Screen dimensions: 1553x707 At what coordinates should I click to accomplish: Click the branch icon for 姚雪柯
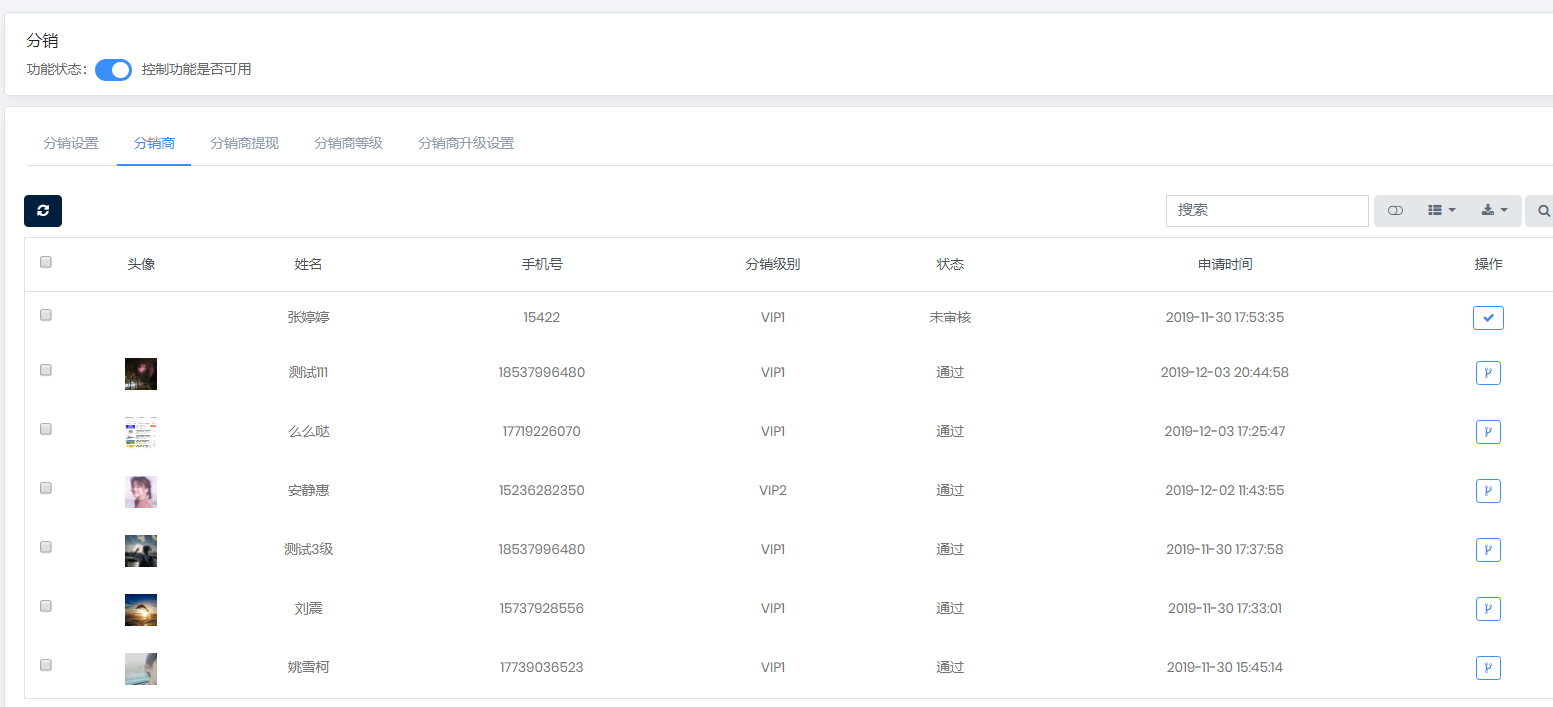coord(1488,668)
